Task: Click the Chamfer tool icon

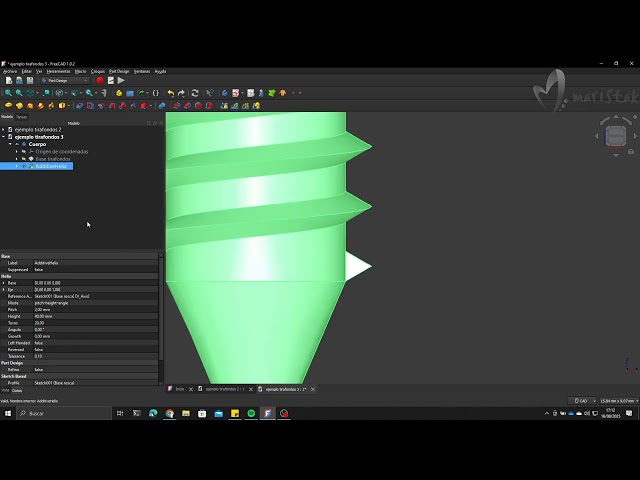Action: click(x=187, y=106)
